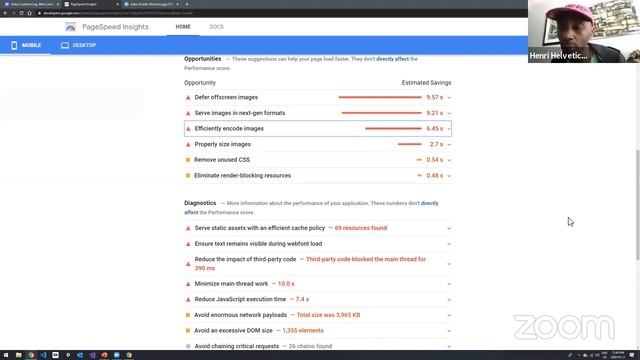Image resolution: width=640 pixels, height=360 pixels.
Task: Click 'Minimize main-thread work' audit title
Action: (231, 284)
